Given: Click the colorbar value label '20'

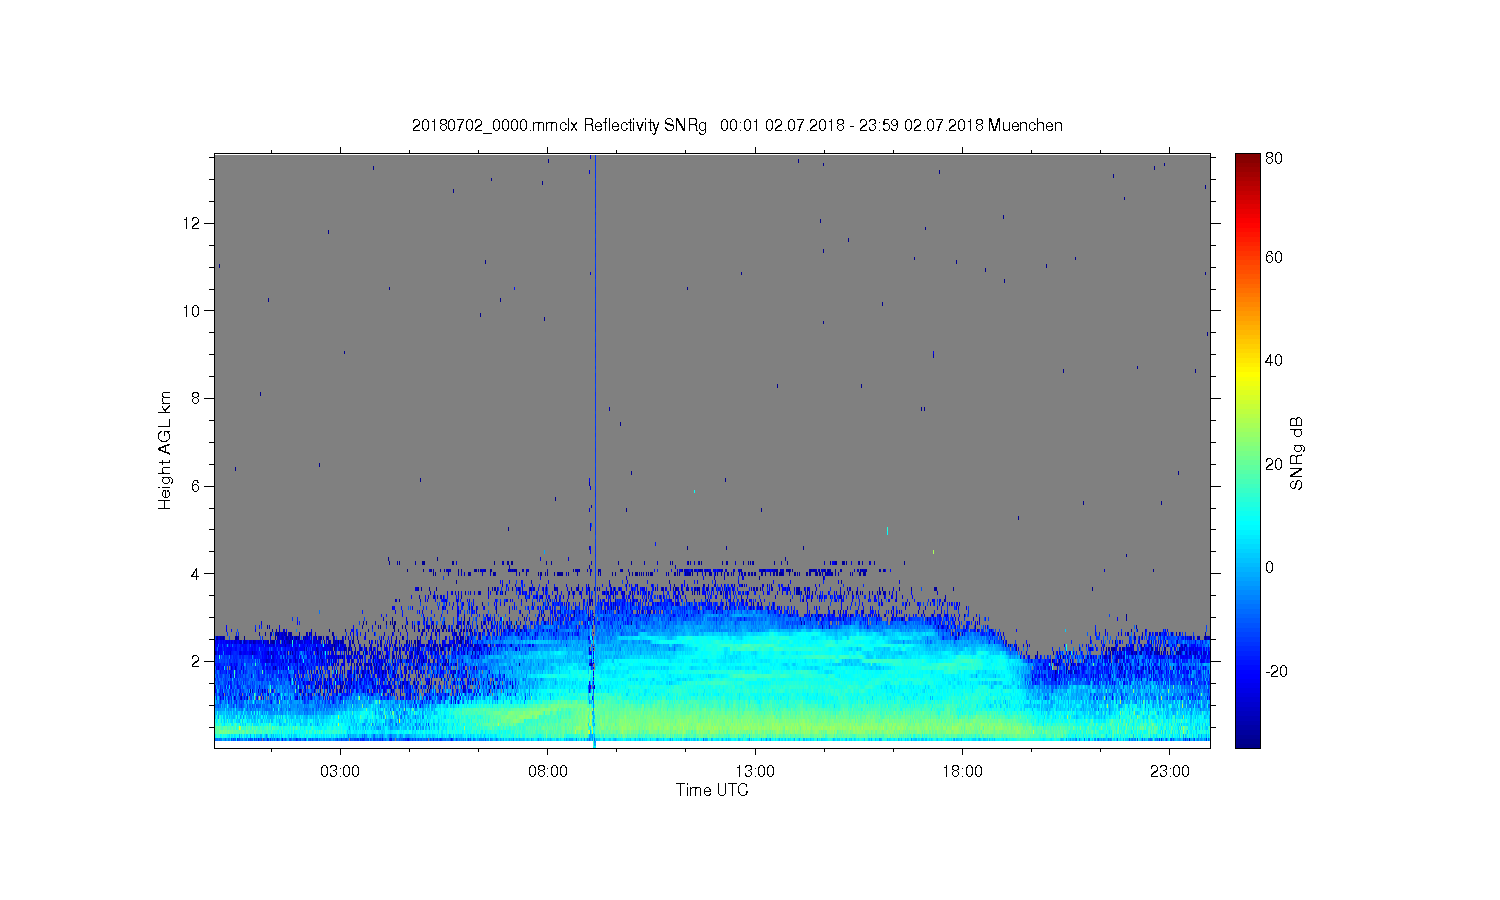Looking at the screenshot, I should click(x=1274, y=464).
